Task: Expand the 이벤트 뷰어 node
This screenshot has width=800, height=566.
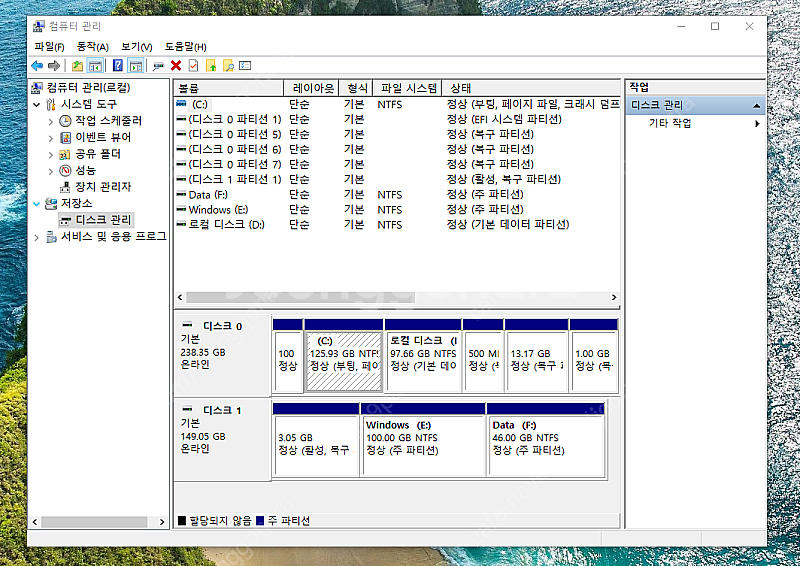Action: (51, 138)
